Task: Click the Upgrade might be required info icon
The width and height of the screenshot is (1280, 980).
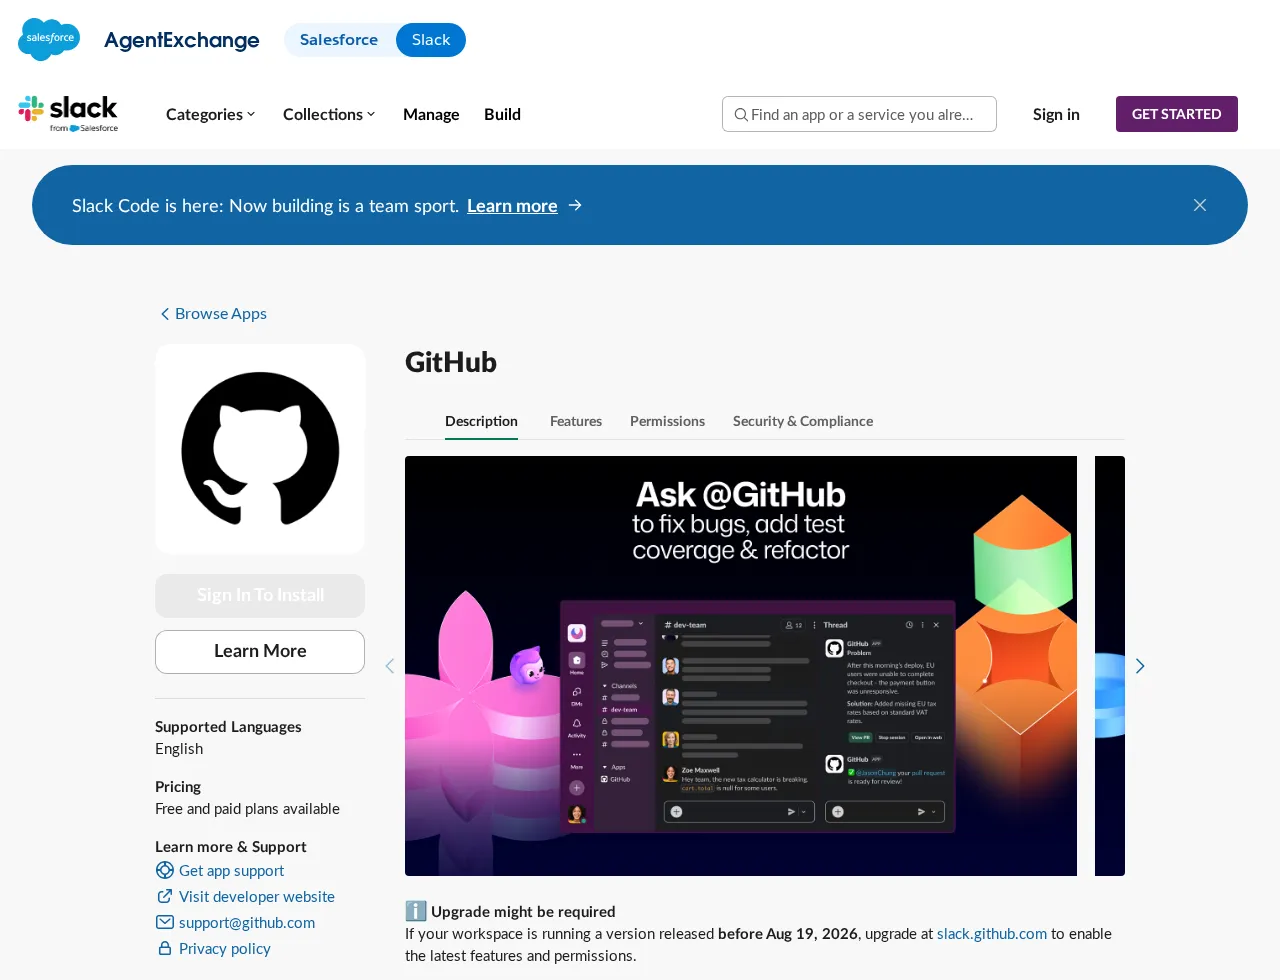Action: tap(416, 911)
